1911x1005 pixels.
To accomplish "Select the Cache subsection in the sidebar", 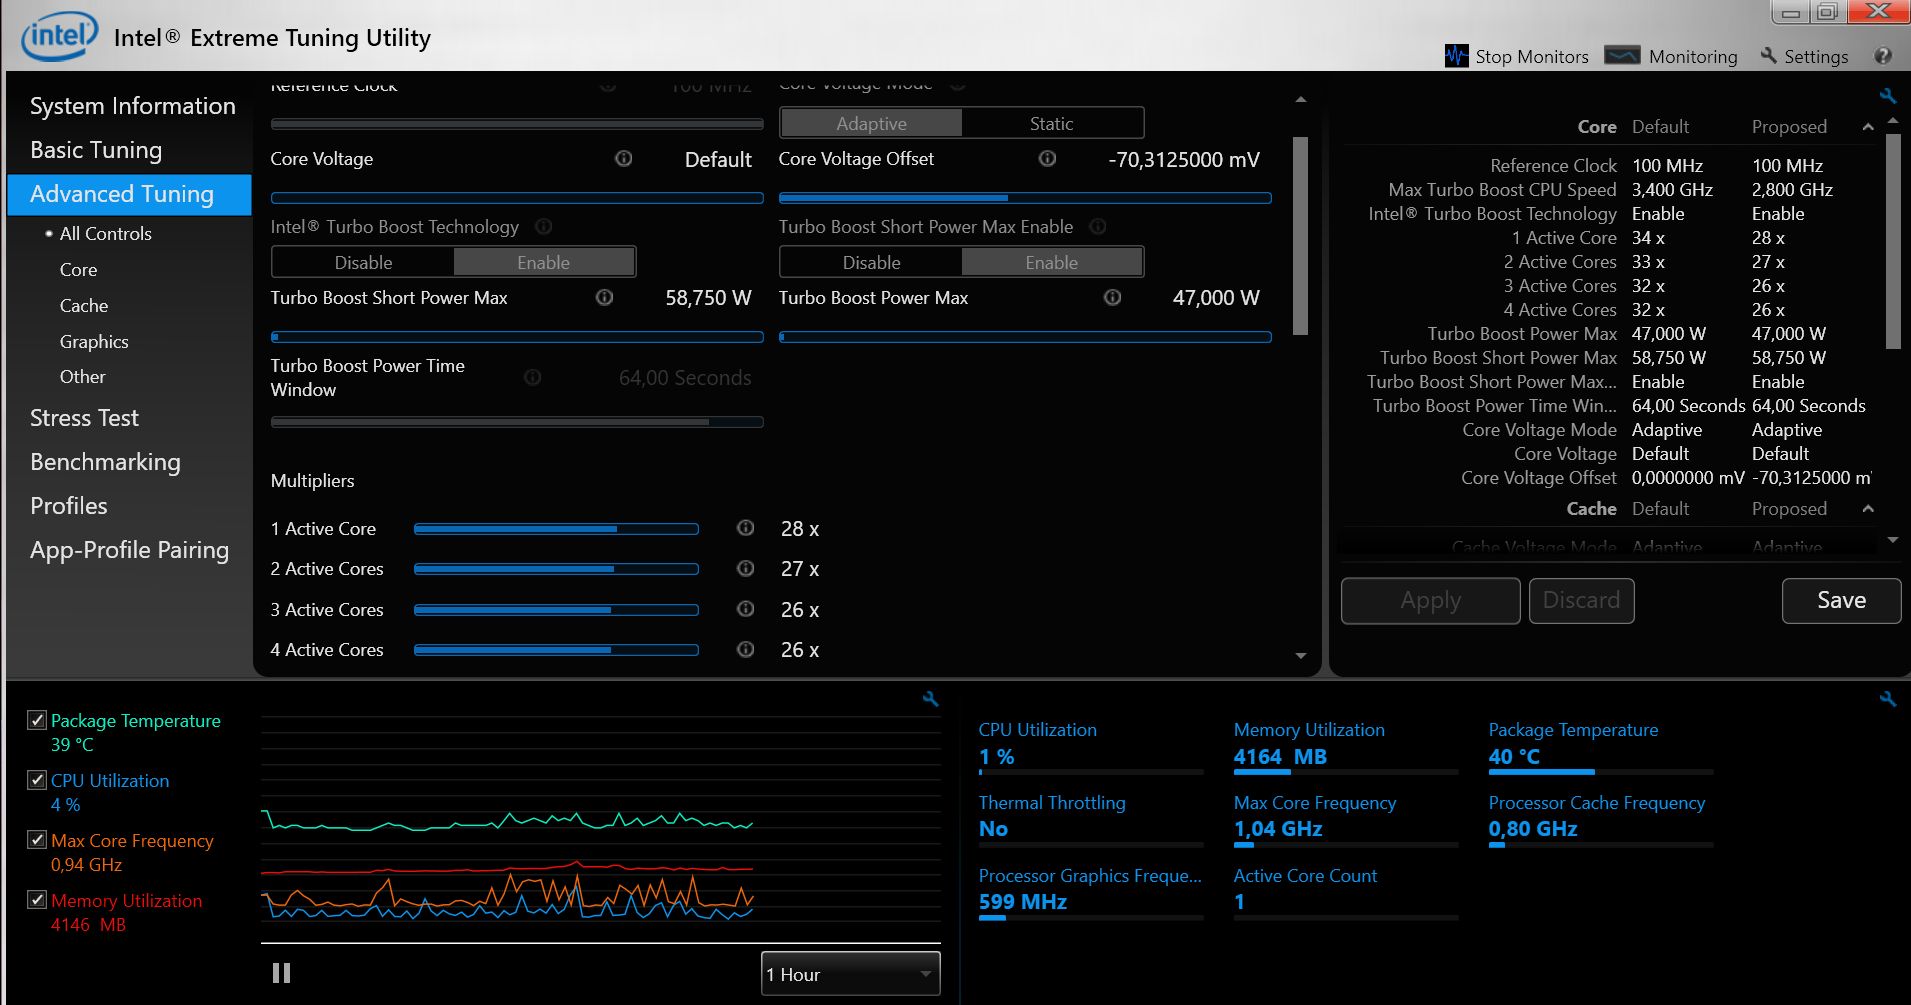I will pos(84,305).
